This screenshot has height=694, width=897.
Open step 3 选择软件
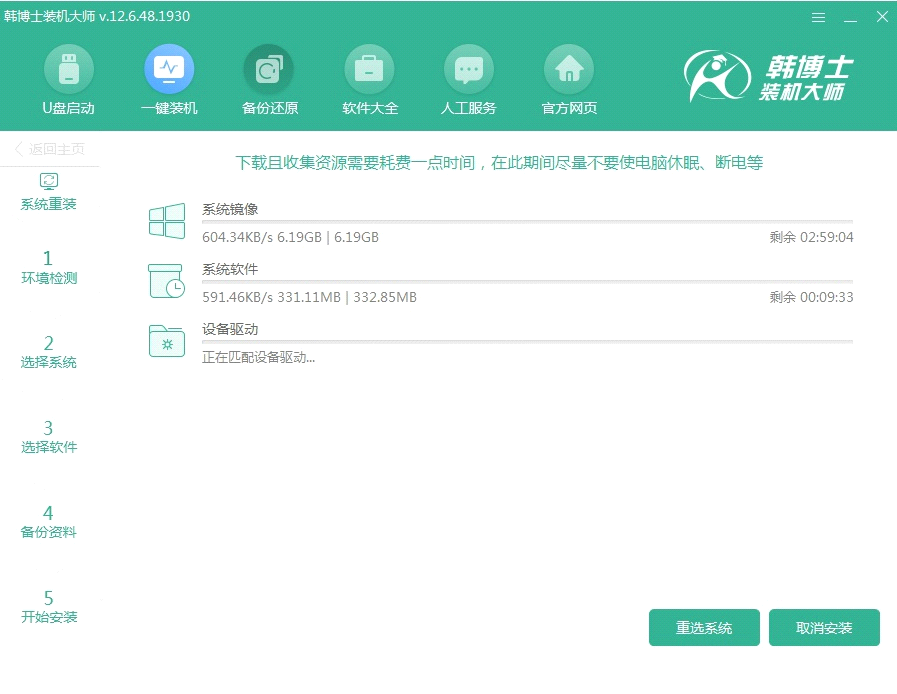[48, 437]
